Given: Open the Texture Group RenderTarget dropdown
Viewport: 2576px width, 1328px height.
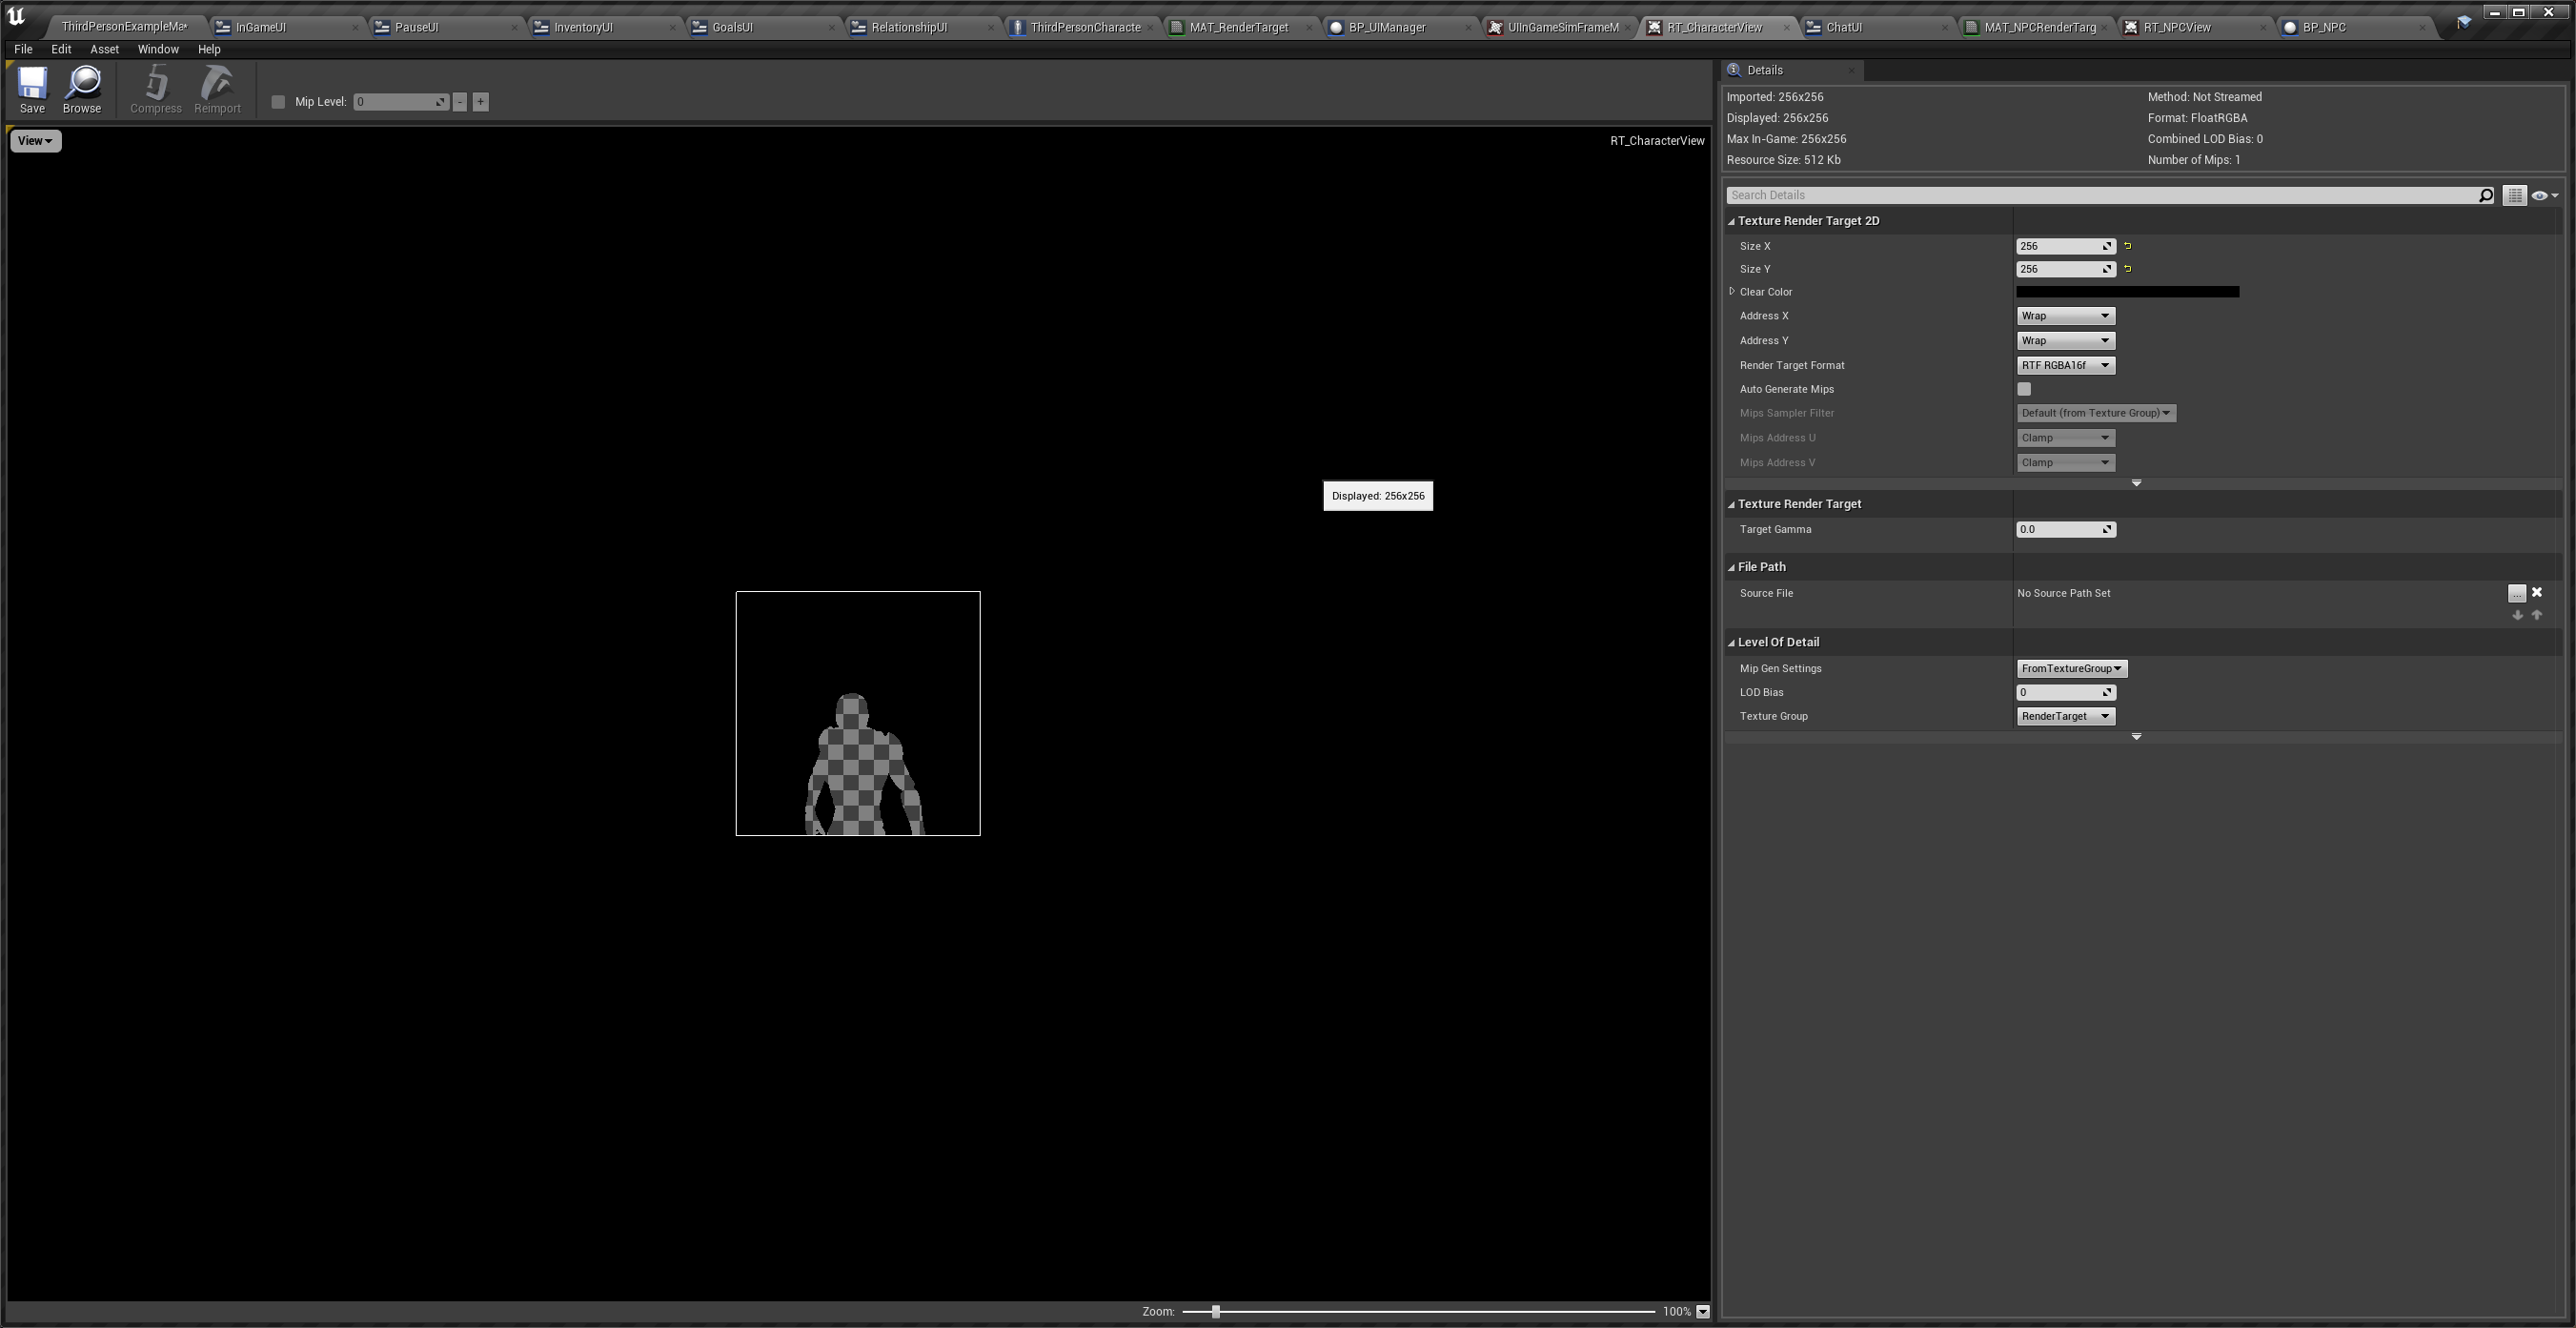Looking at the screenshot, I should (x=2065, y=716).
